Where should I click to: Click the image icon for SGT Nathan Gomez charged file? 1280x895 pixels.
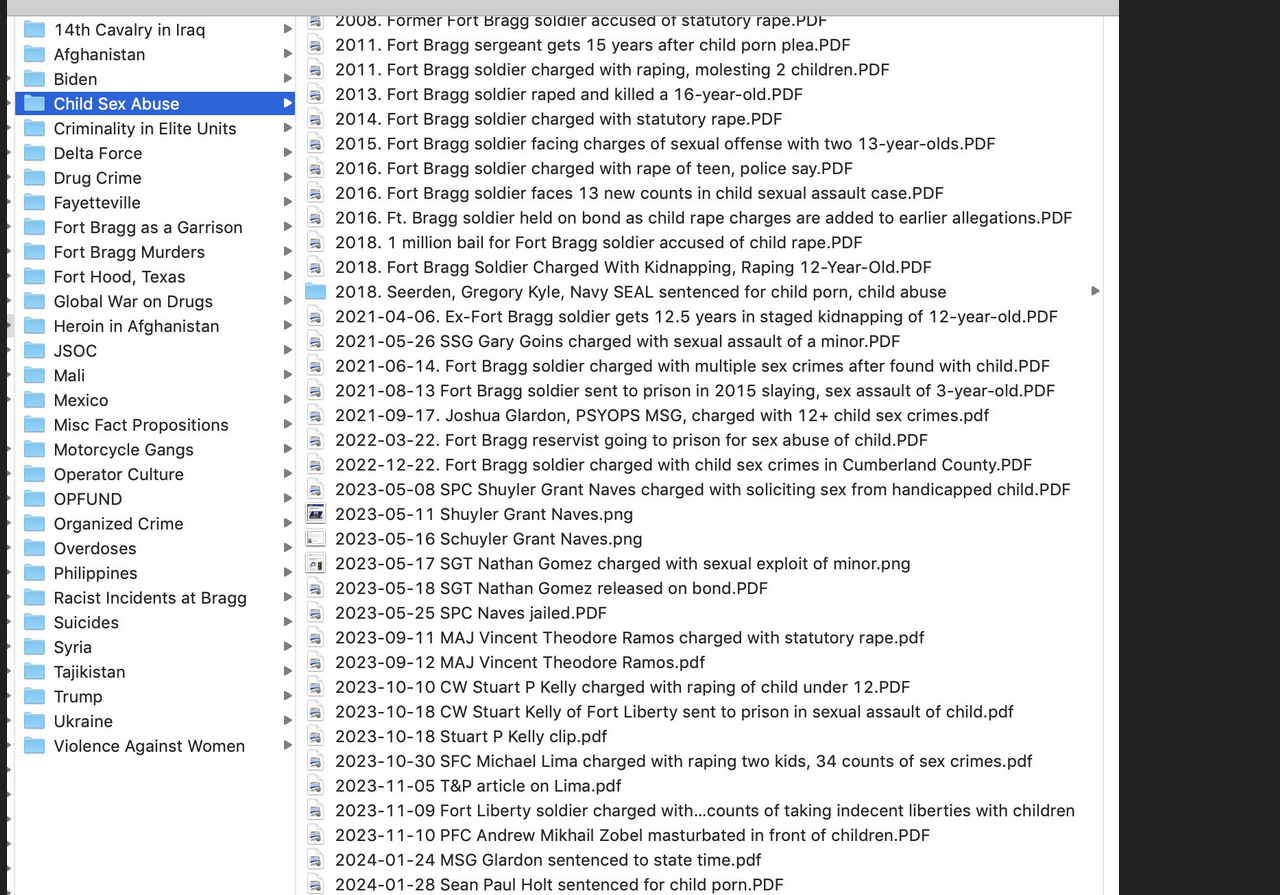click(x=315, y=563)
